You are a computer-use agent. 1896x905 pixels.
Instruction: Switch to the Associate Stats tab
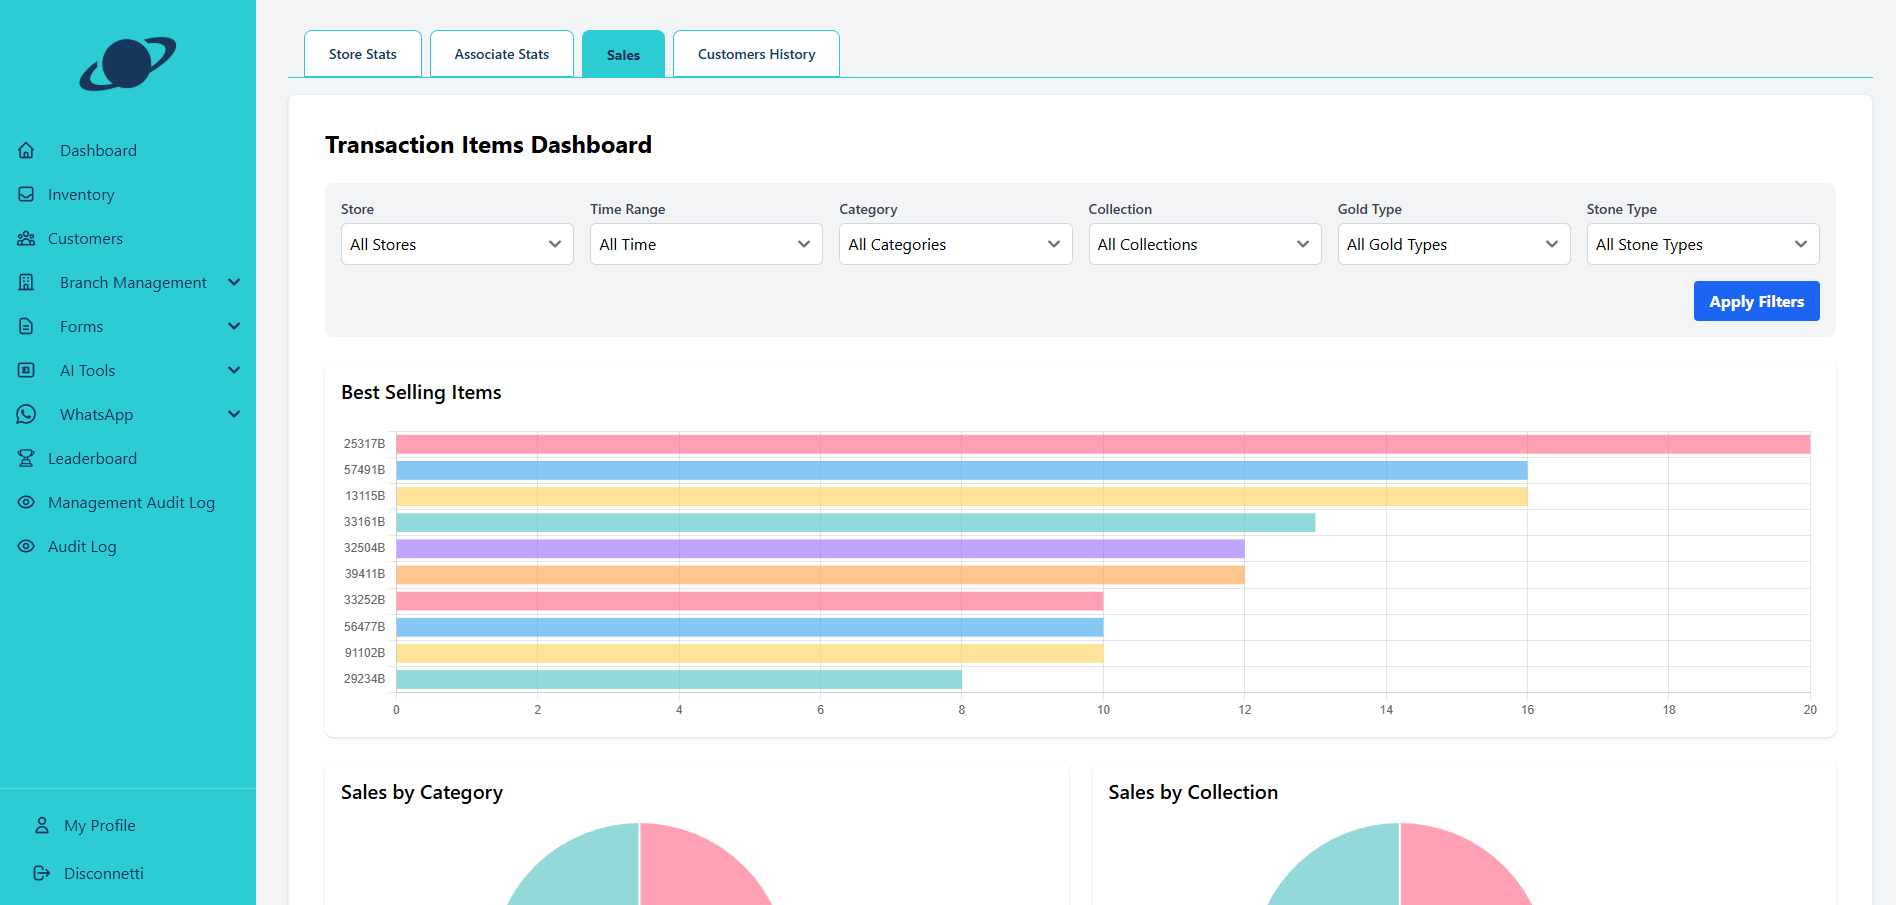[501, 53]
